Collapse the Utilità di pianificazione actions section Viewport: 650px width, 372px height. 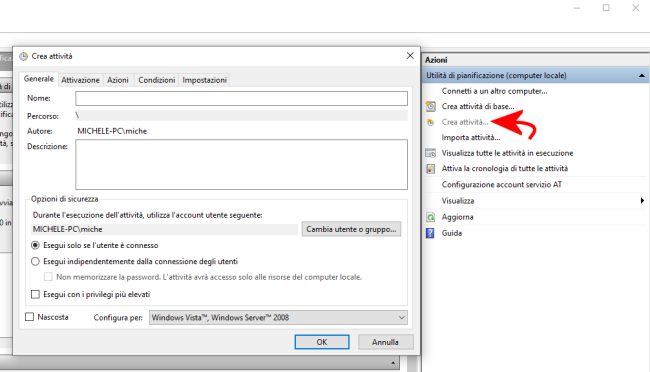[x=641, y=75]
